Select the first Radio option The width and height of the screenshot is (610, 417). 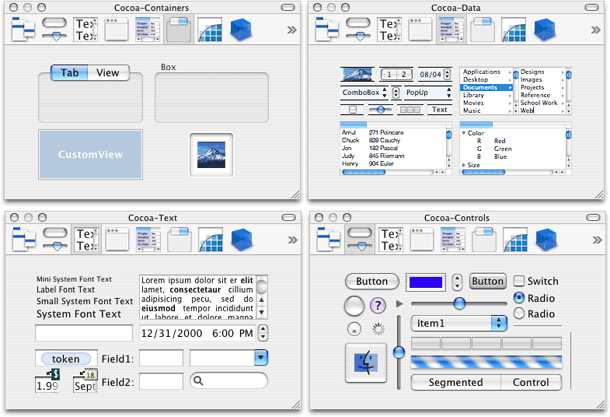point(519,298)
